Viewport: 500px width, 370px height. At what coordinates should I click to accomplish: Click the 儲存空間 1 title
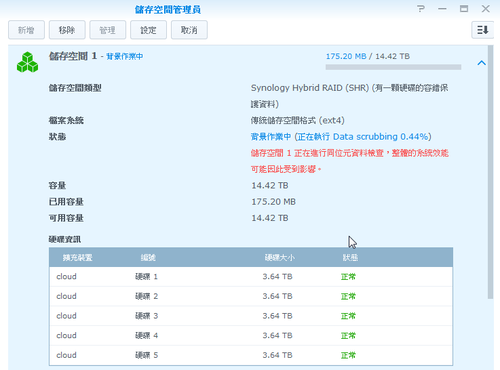pos(73,56)
